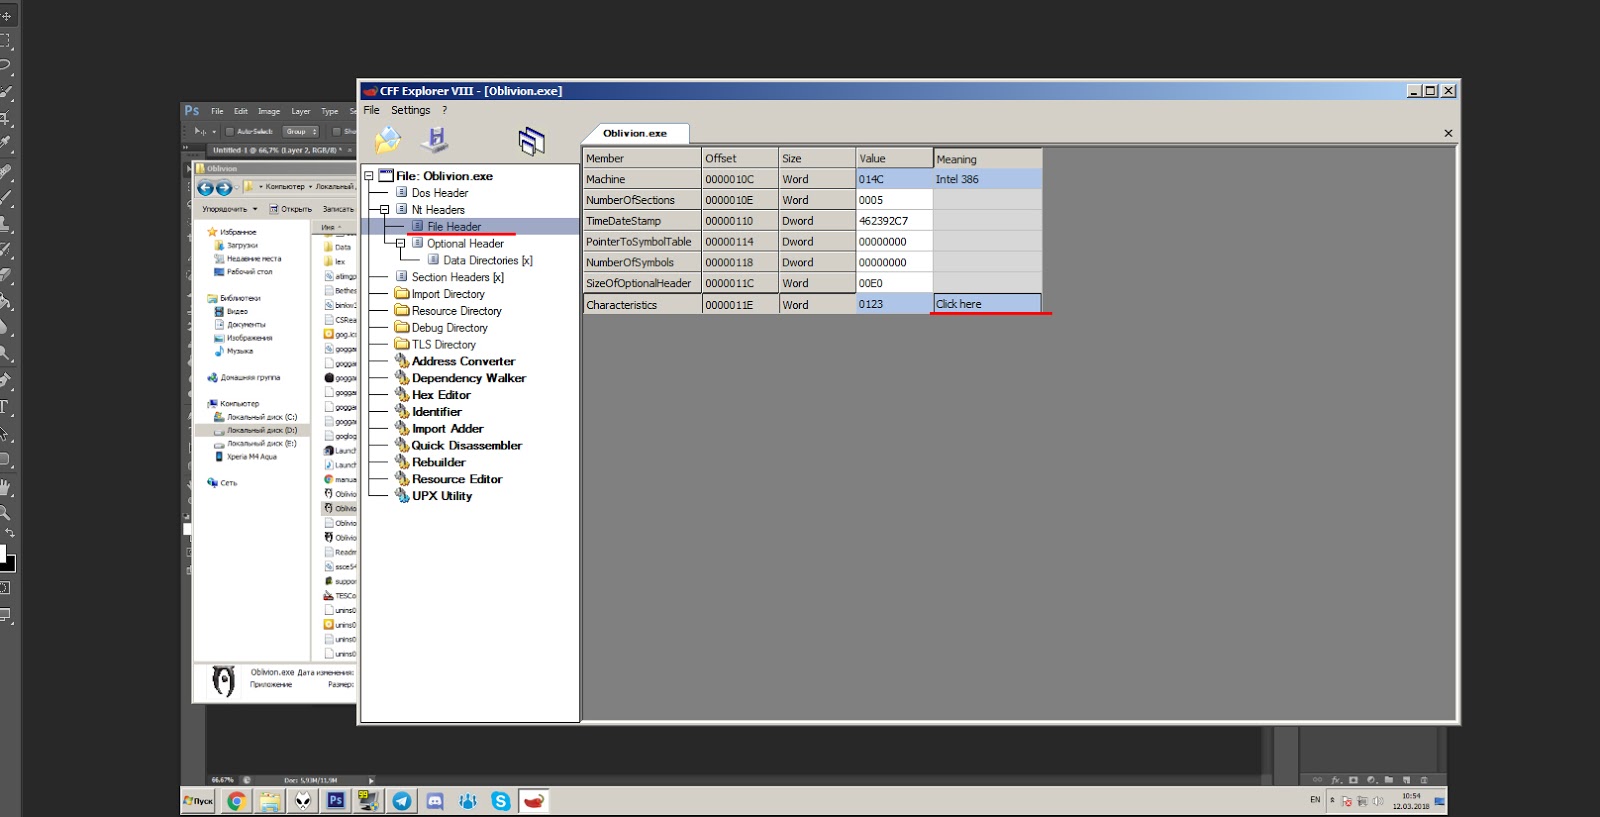Image resolution: width=1600 pixels, height=817 pixels.
Task: Open Telegram from the taskbar
Action: coord(402,801)
